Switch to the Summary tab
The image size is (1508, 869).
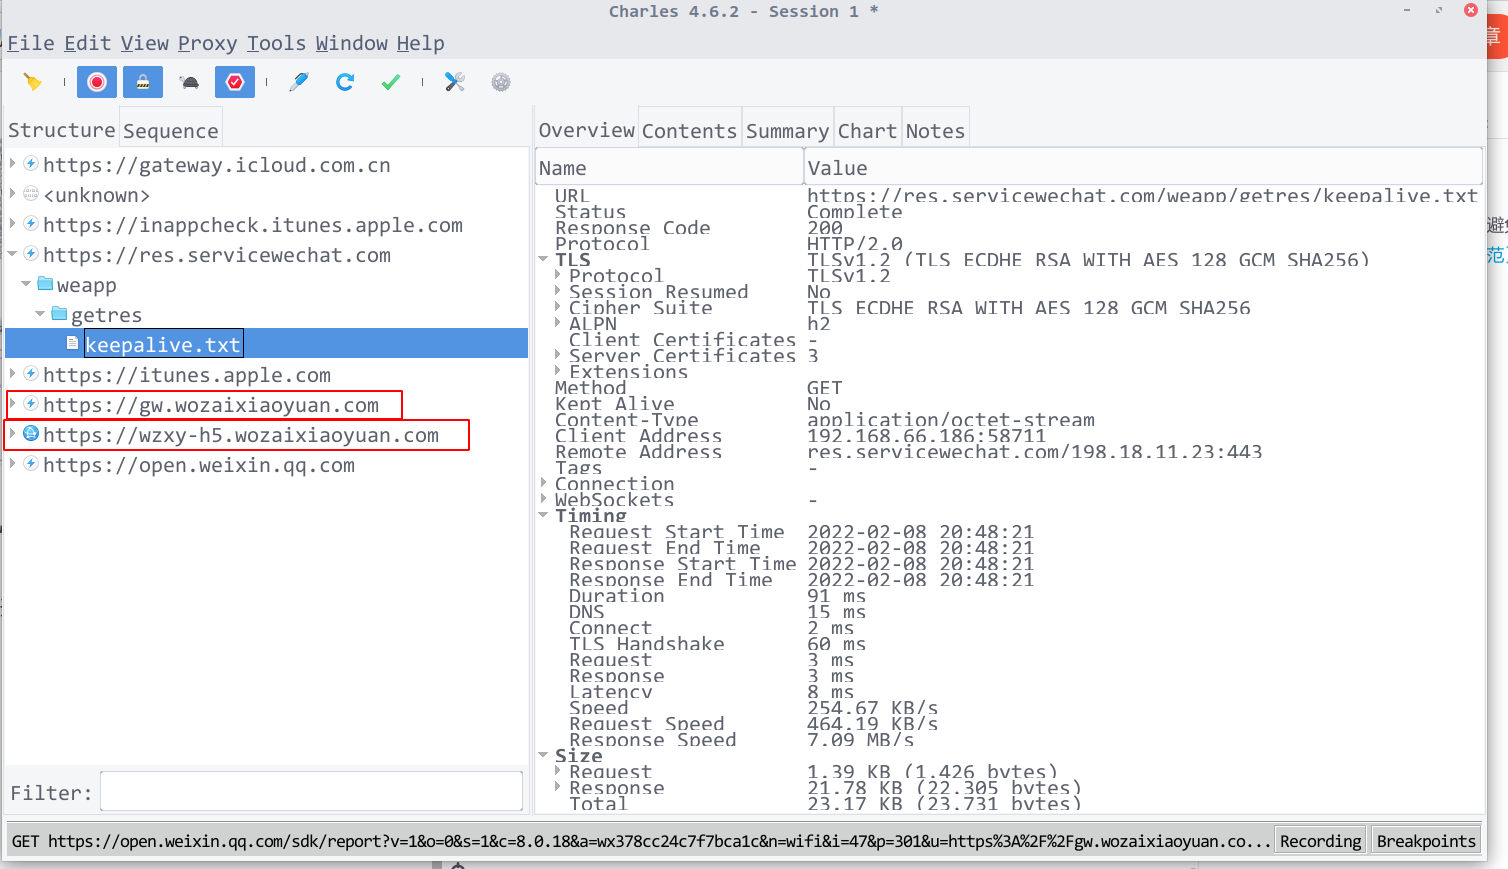788,130
